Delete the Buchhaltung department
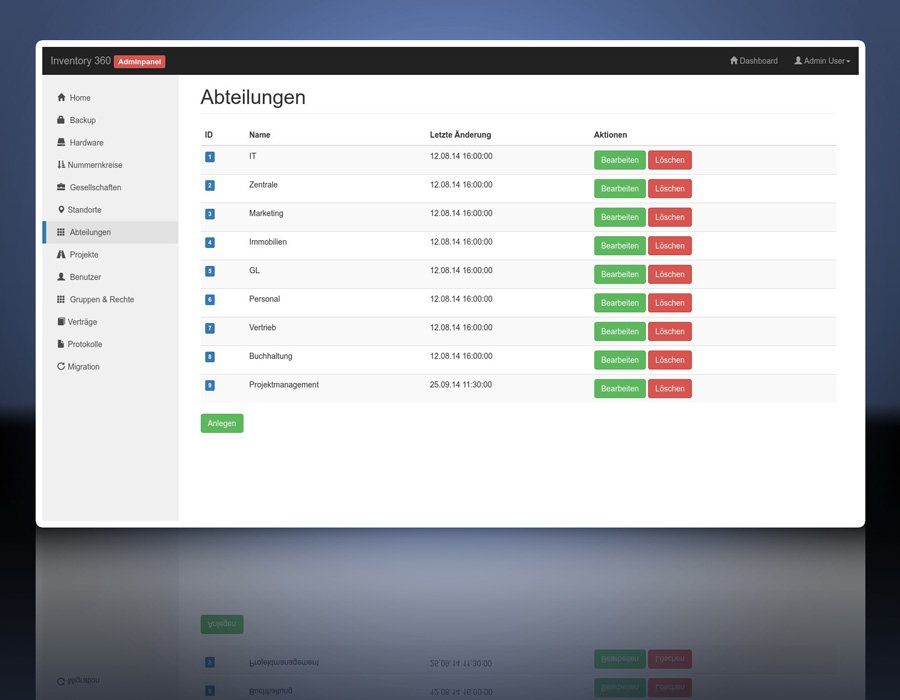Screen dimensions: 900x700 pyautogui.click(x=670, y=360)
